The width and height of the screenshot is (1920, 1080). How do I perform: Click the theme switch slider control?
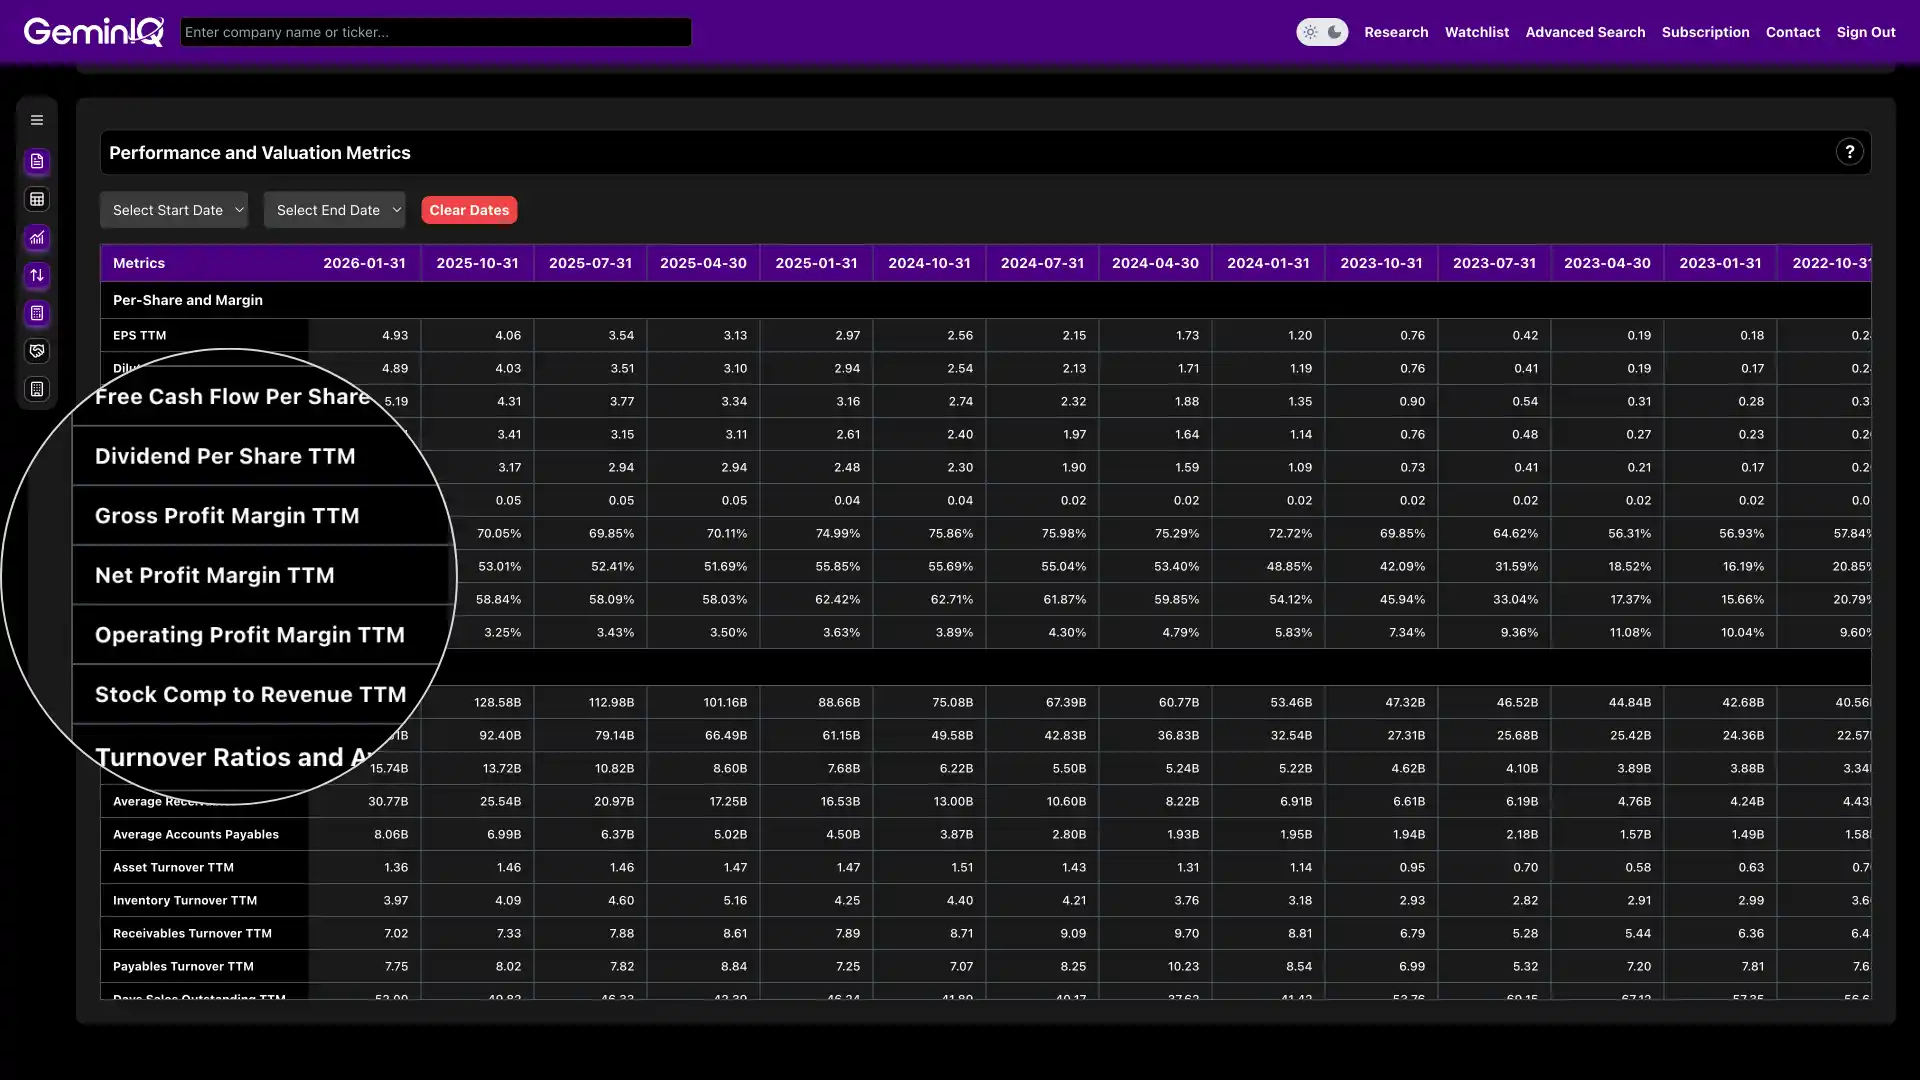coord(1322,31)
